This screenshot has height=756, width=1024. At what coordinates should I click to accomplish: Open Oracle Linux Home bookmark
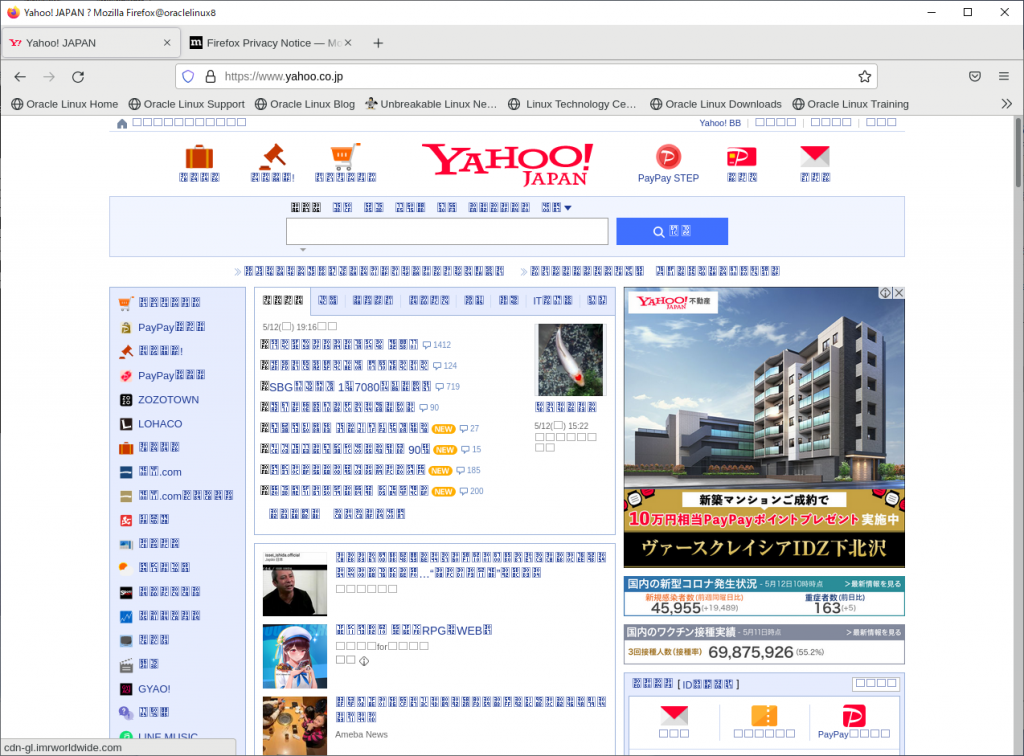[65, 104]
